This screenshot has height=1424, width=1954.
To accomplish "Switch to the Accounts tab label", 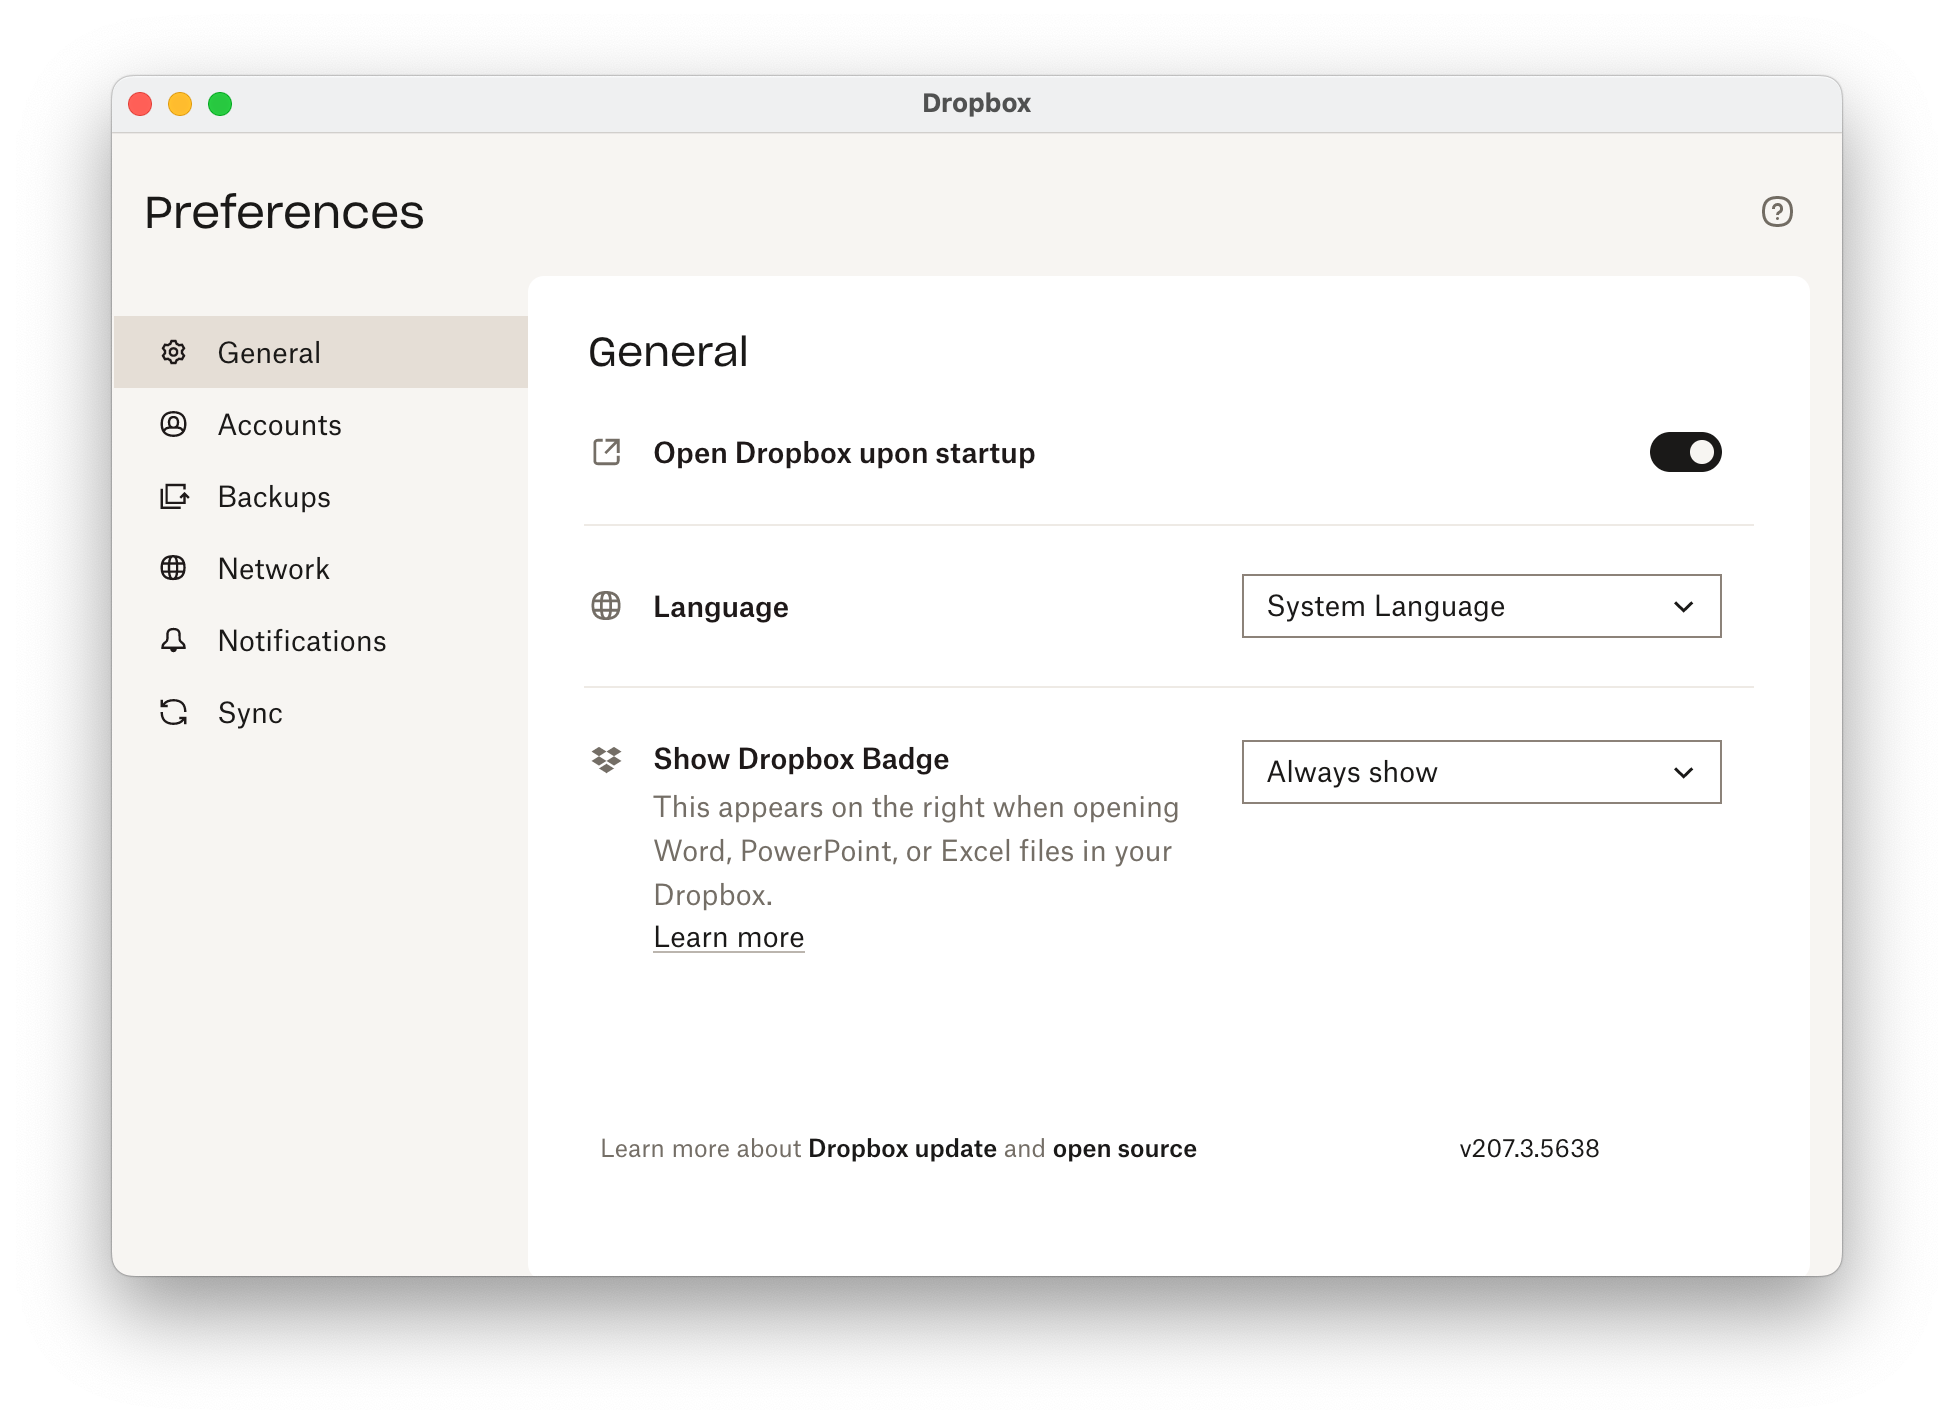I will 280,425.
